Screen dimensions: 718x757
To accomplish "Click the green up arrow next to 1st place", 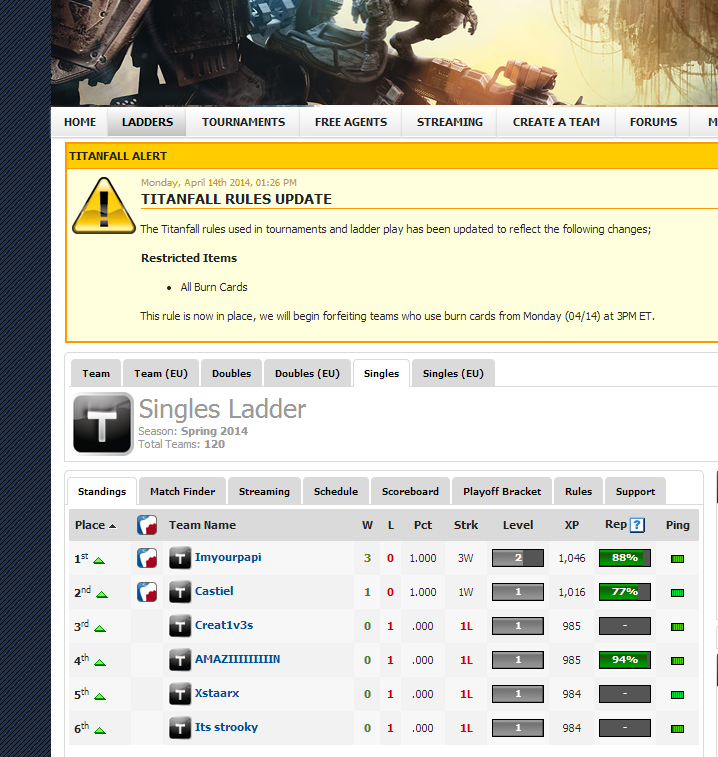I will tap(99, 561).
